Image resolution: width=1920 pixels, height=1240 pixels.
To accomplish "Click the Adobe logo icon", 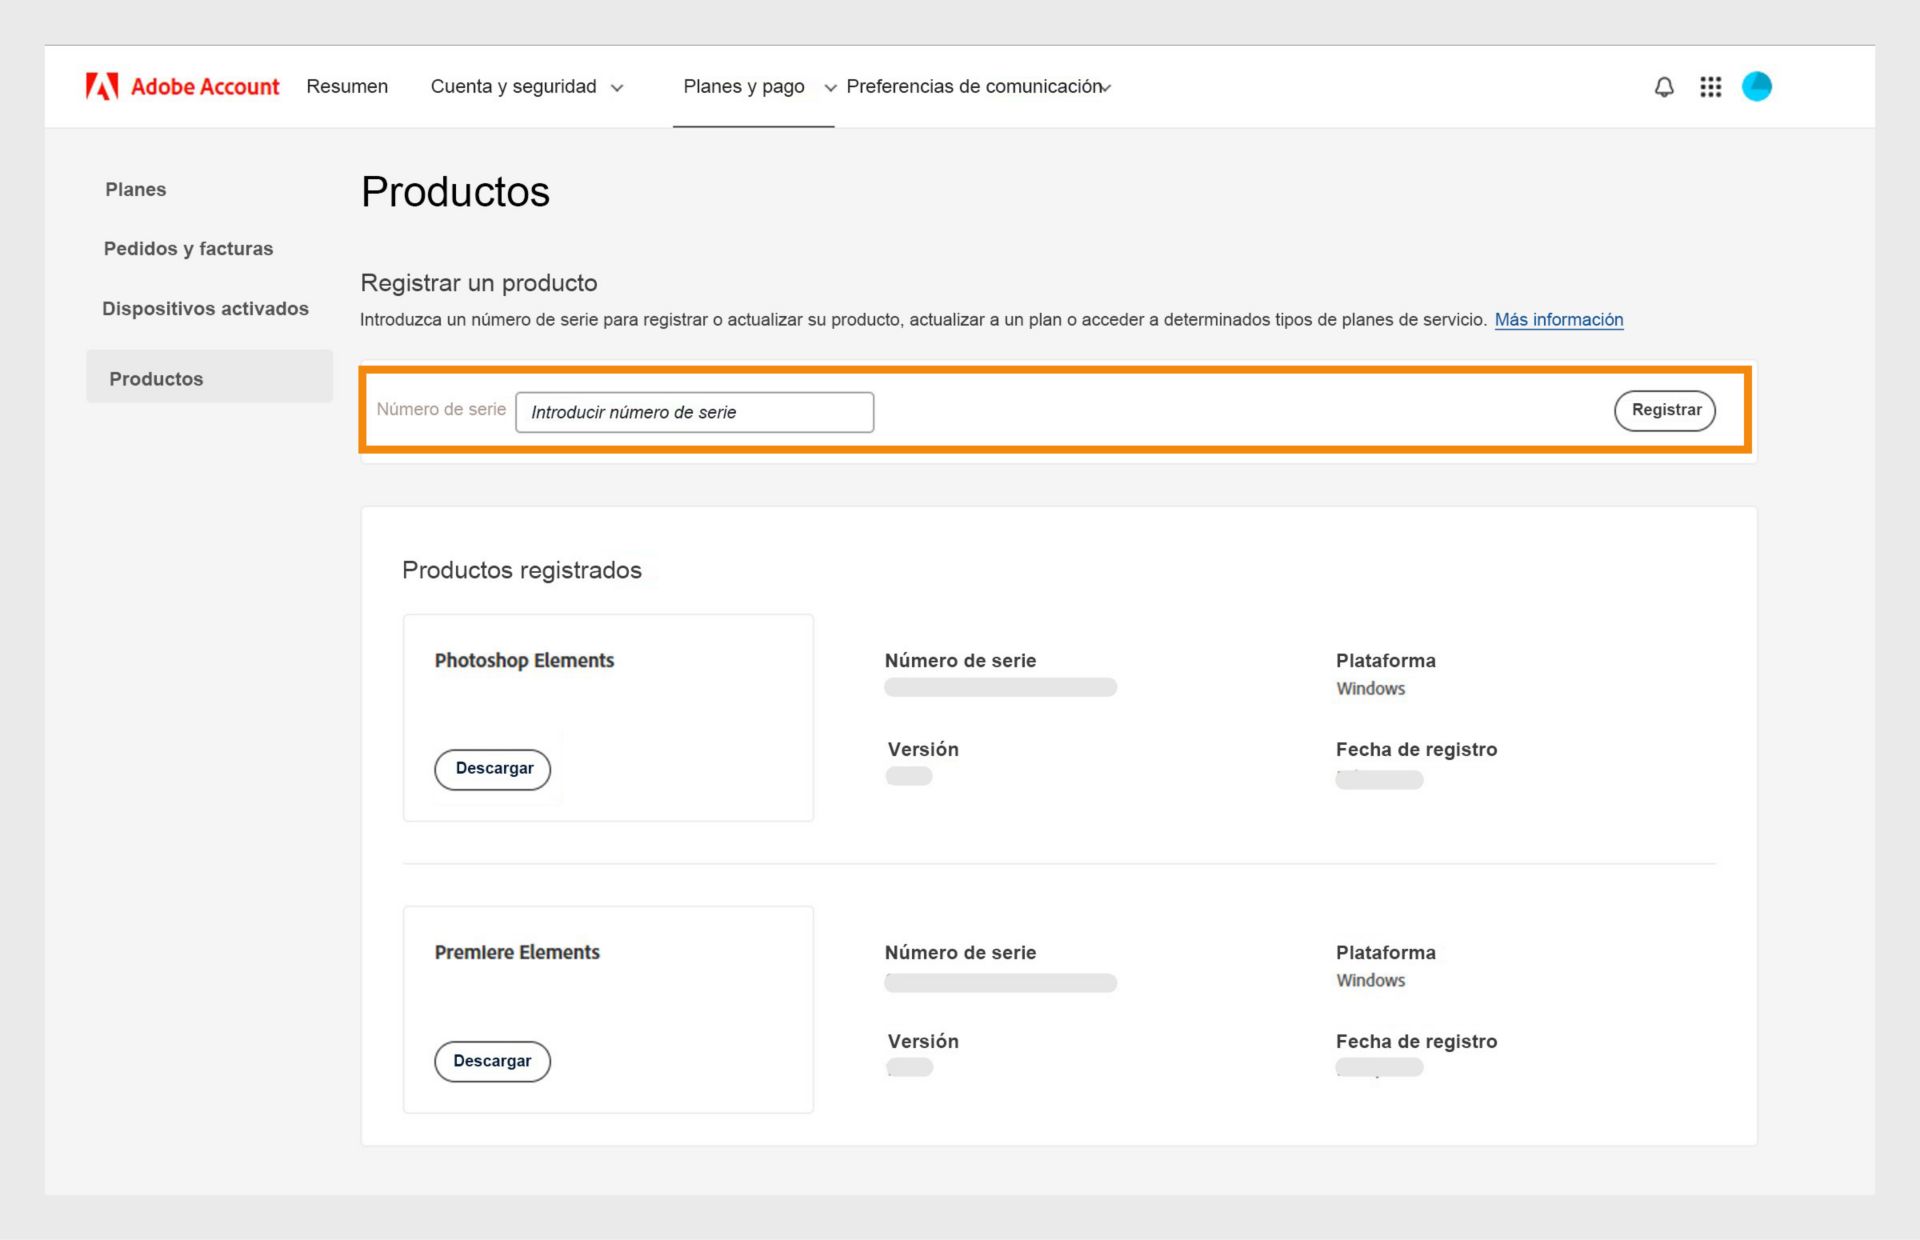I will coord(102,87).
